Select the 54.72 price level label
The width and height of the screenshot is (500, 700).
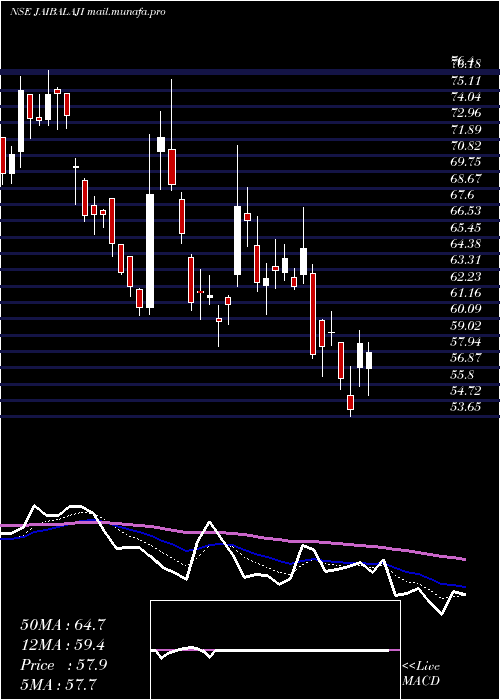point(466,391)
